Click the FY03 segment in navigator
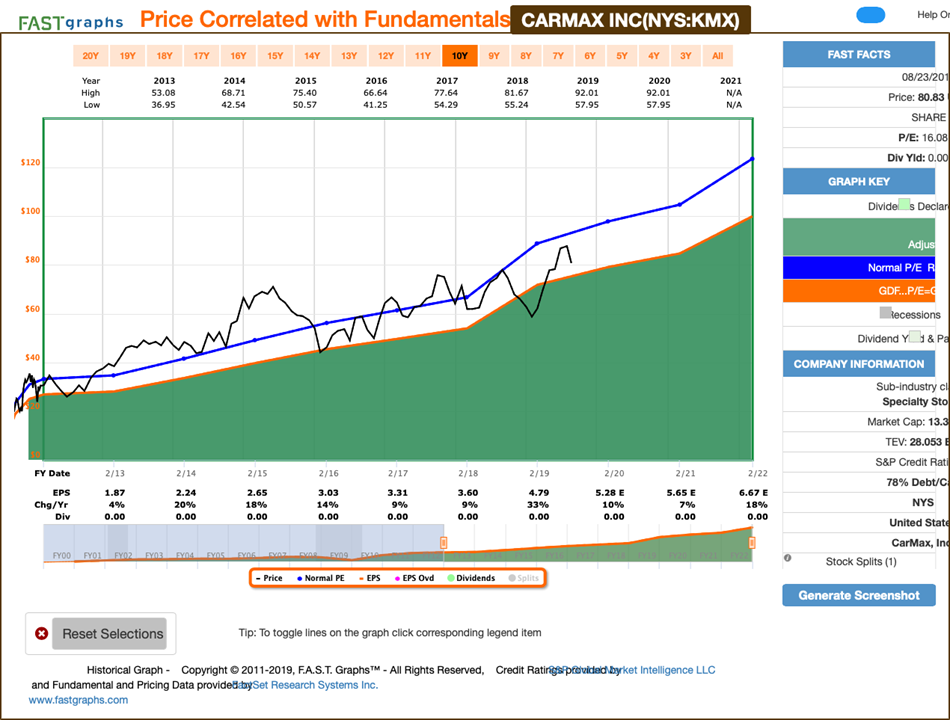Screen dimensions: 950x720 point(154,555)
